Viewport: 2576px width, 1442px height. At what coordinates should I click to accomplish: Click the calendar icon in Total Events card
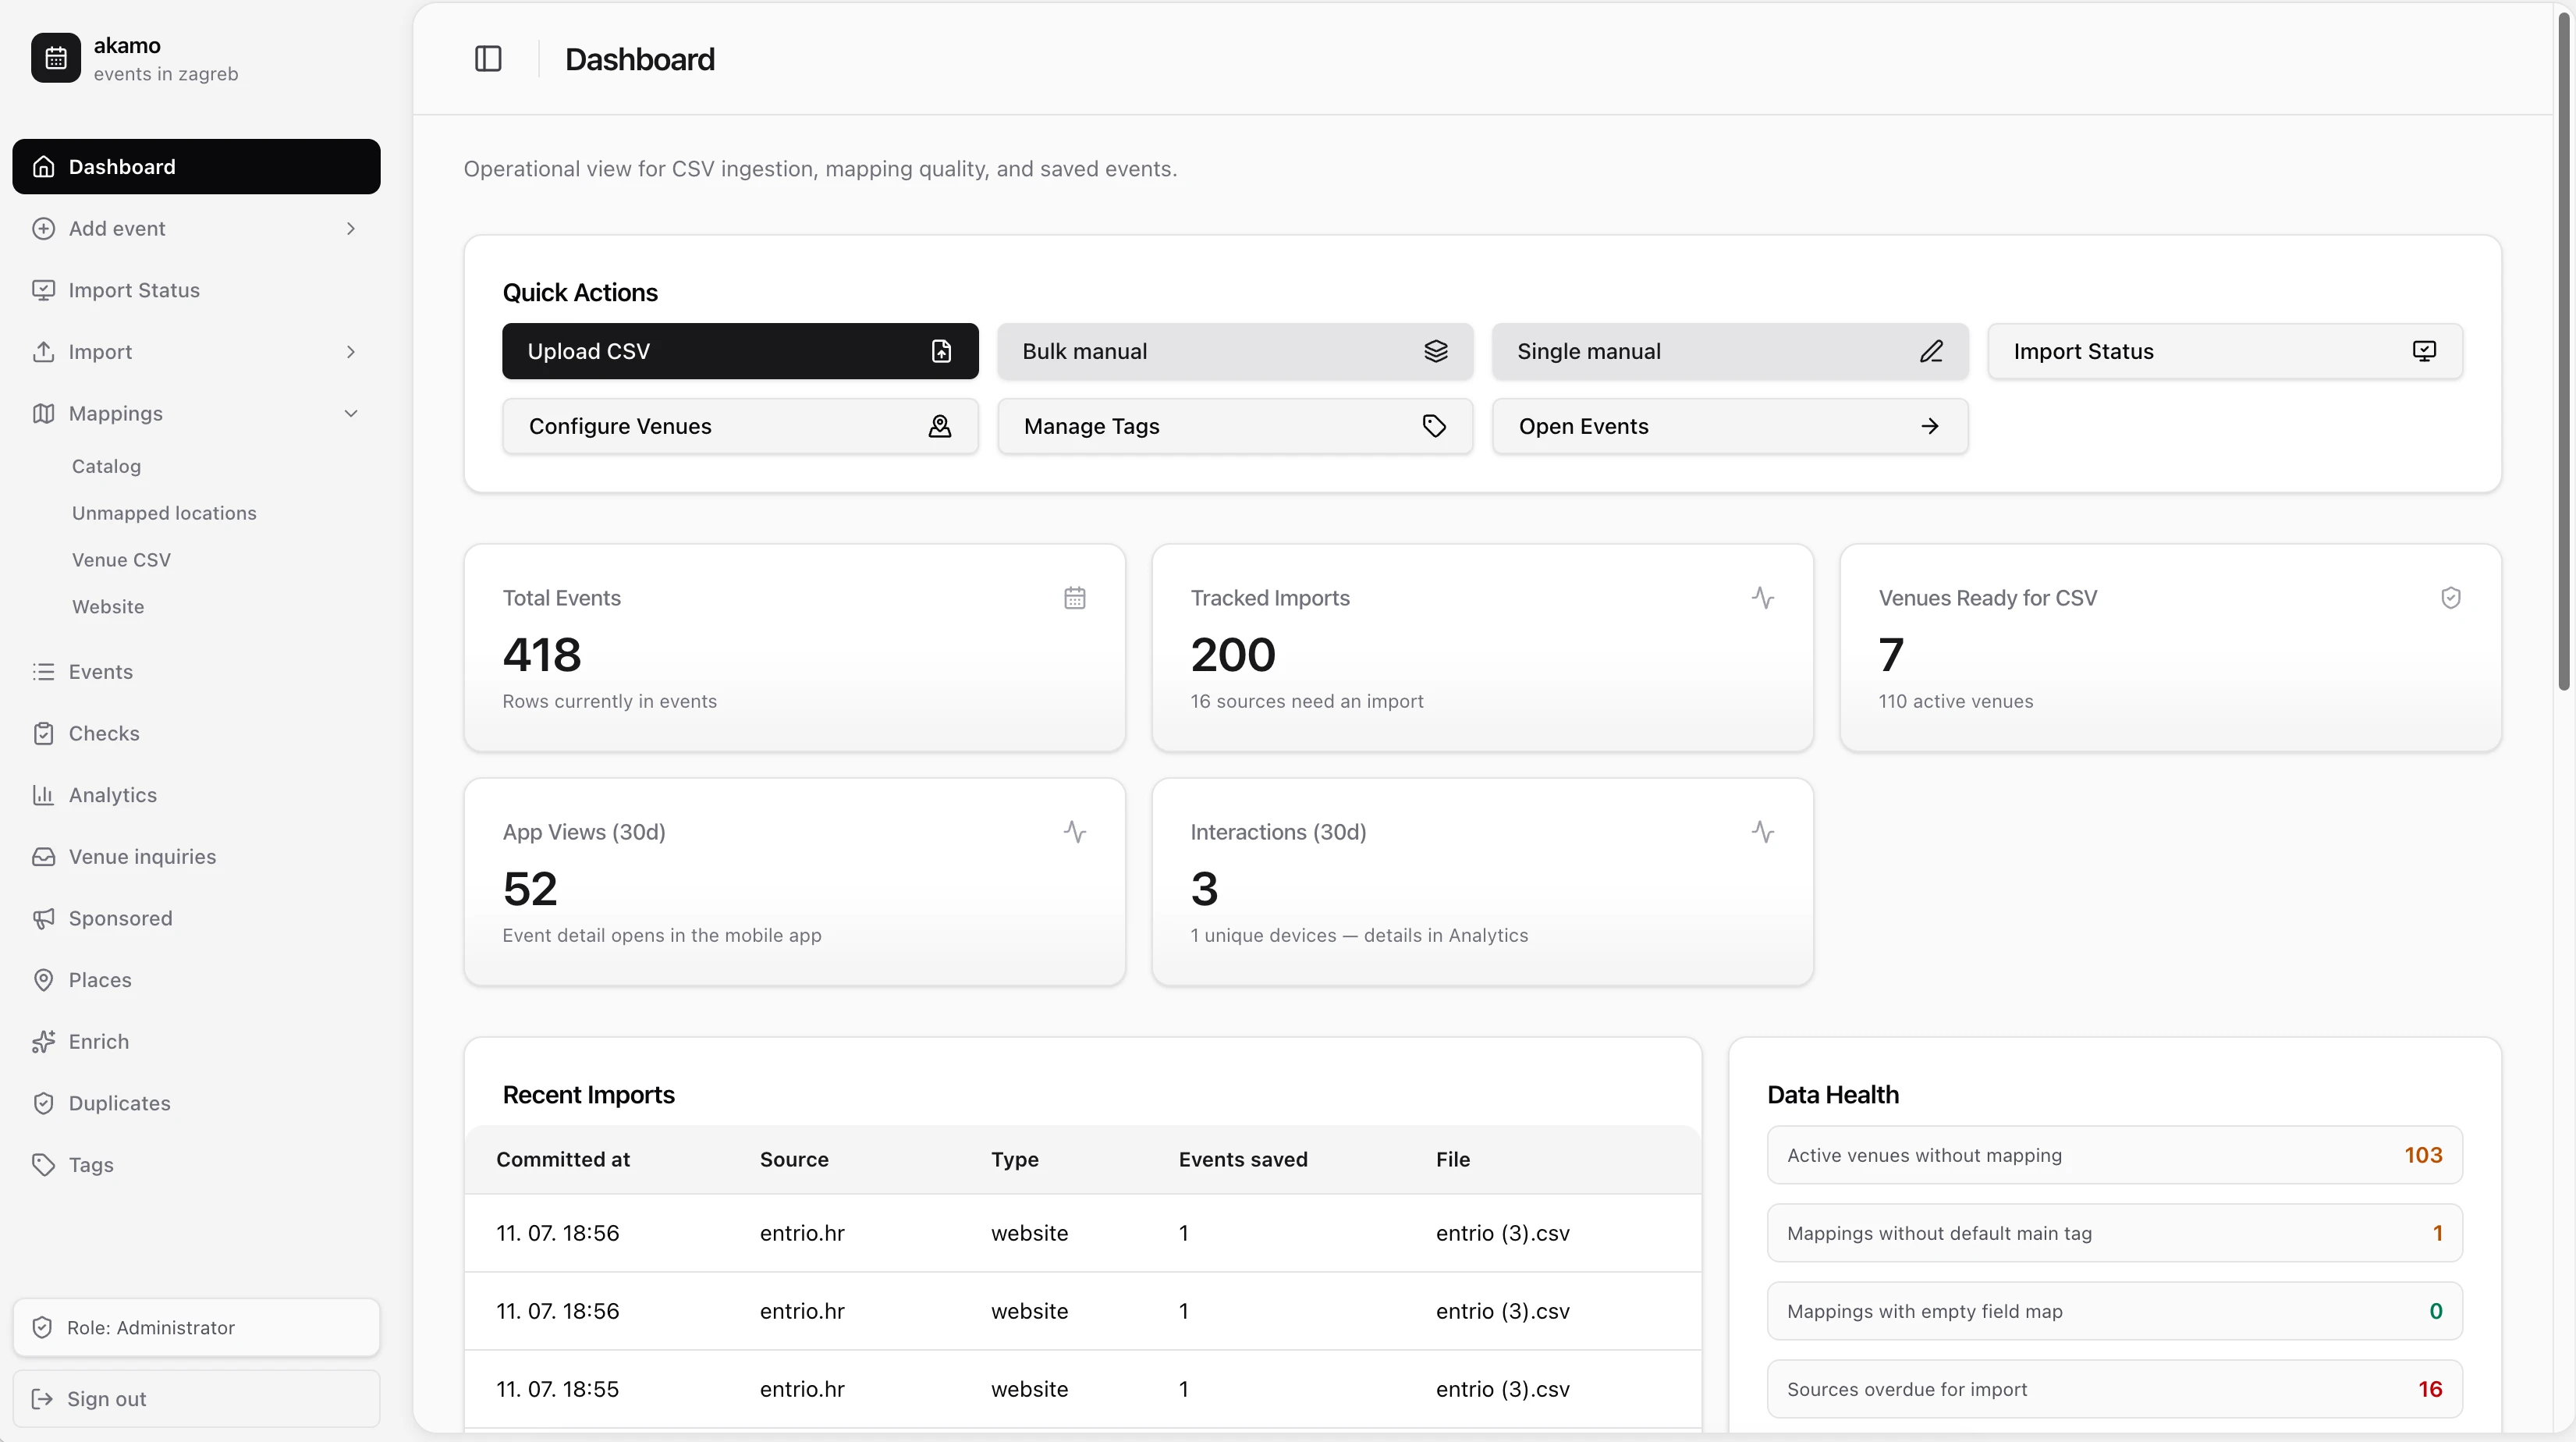pos(1075,598)
